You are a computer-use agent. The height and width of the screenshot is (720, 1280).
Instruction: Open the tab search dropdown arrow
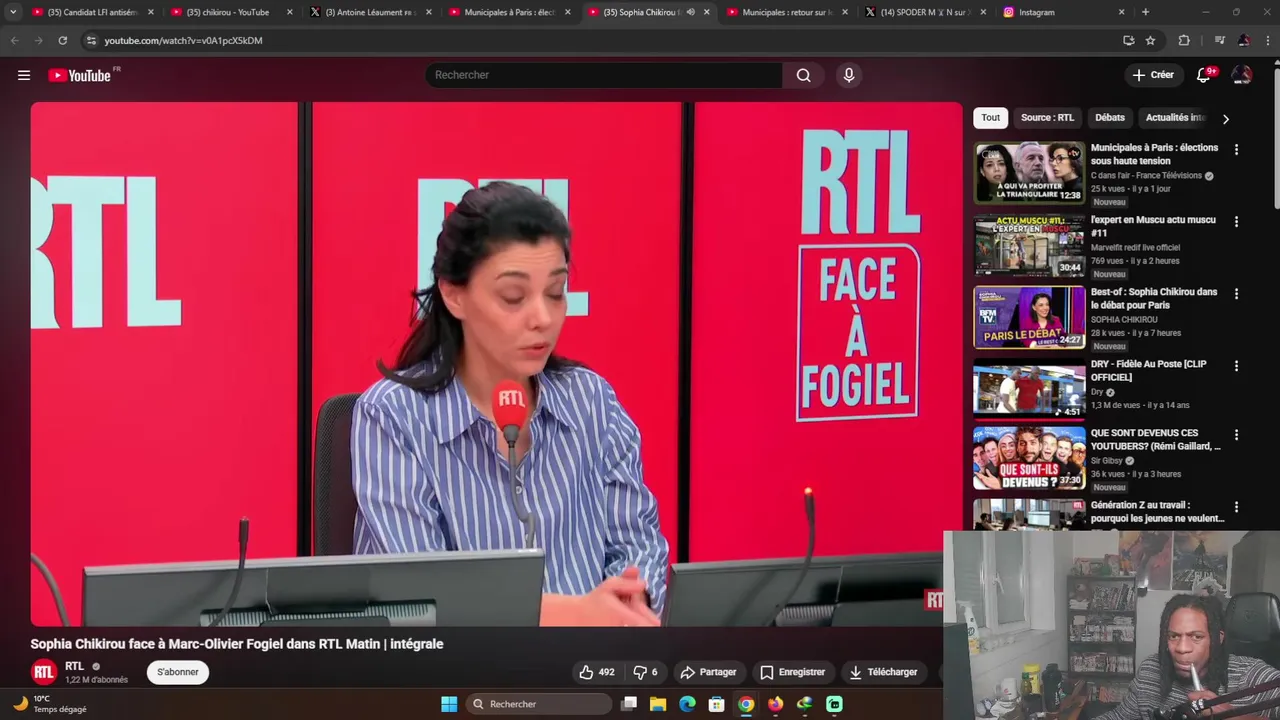(13, 12)
